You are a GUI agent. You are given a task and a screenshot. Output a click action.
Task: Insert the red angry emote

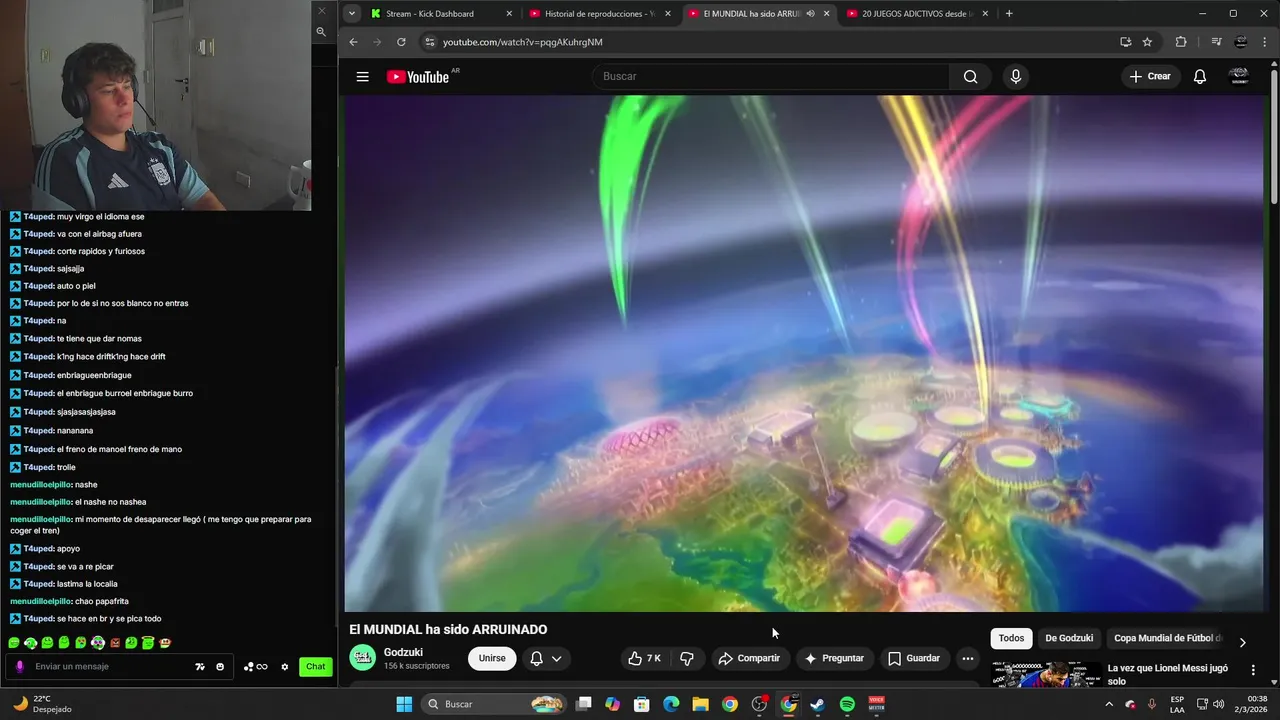tap(115, 643)
